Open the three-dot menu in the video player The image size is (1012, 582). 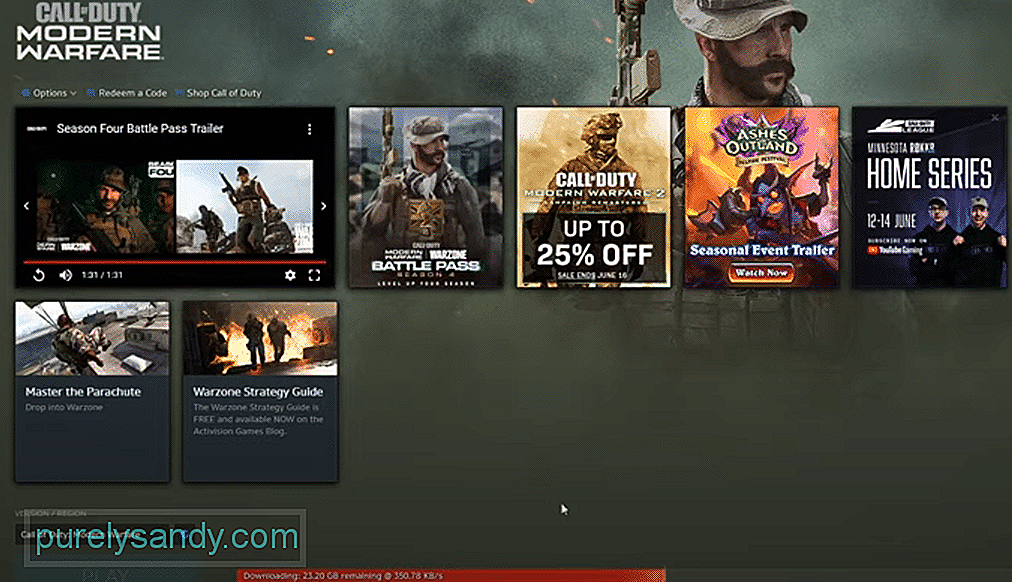click(x=310, y=129)
